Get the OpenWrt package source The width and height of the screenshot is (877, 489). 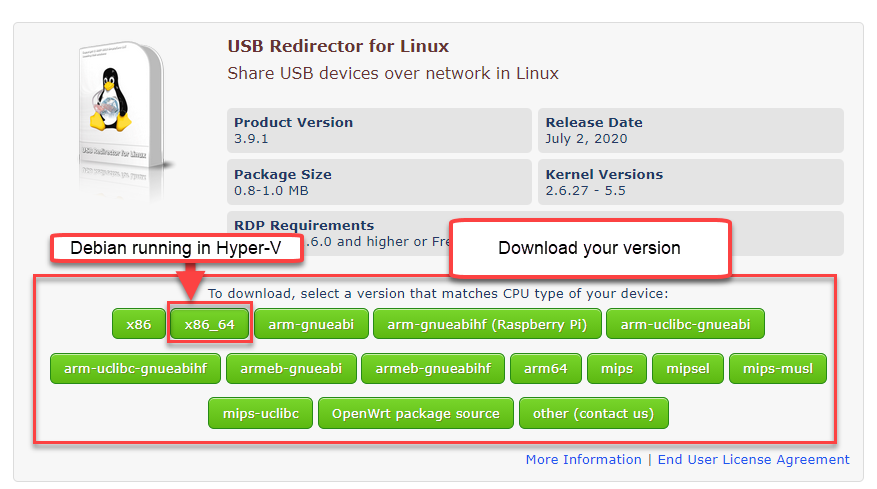click(416, 413)
